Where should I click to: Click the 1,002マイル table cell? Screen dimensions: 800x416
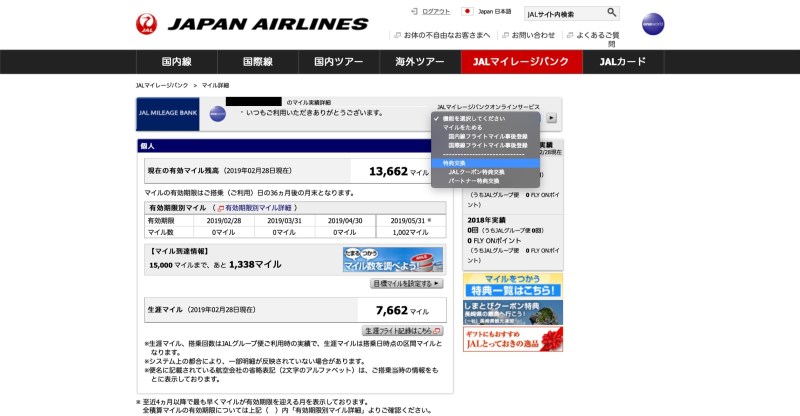click(x=411, y=232)
